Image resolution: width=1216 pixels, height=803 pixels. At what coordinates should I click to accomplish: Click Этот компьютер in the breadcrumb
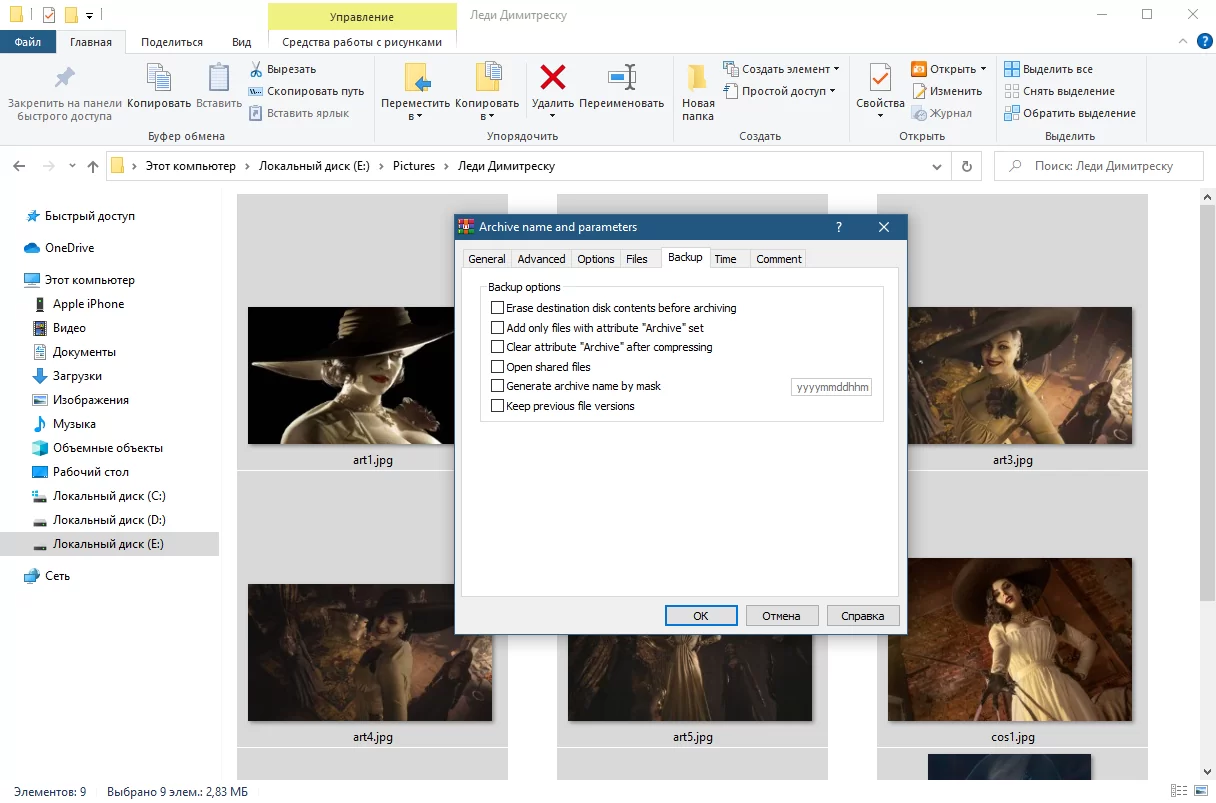click(191, 166)
